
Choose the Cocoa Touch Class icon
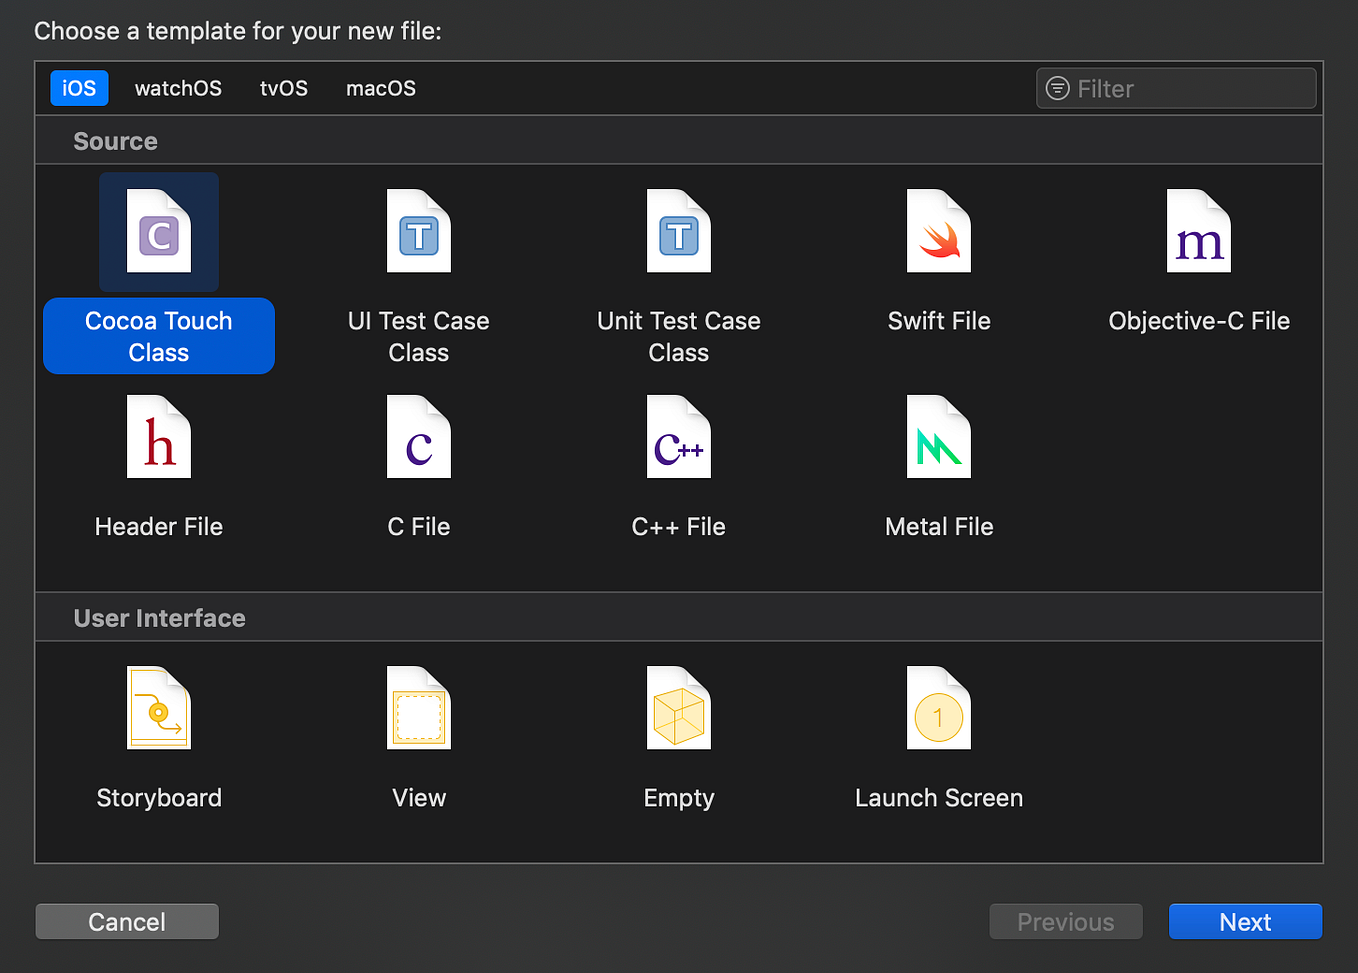coord(158,231)
